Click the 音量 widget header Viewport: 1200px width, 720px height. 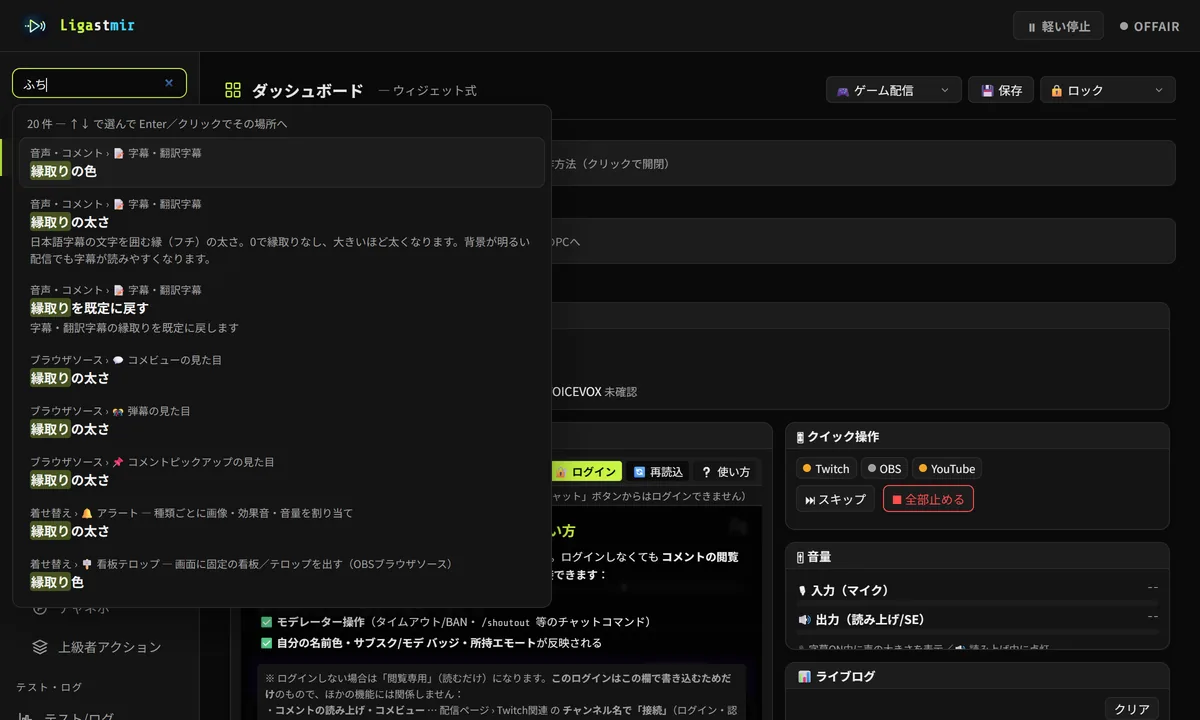(977, 556)
